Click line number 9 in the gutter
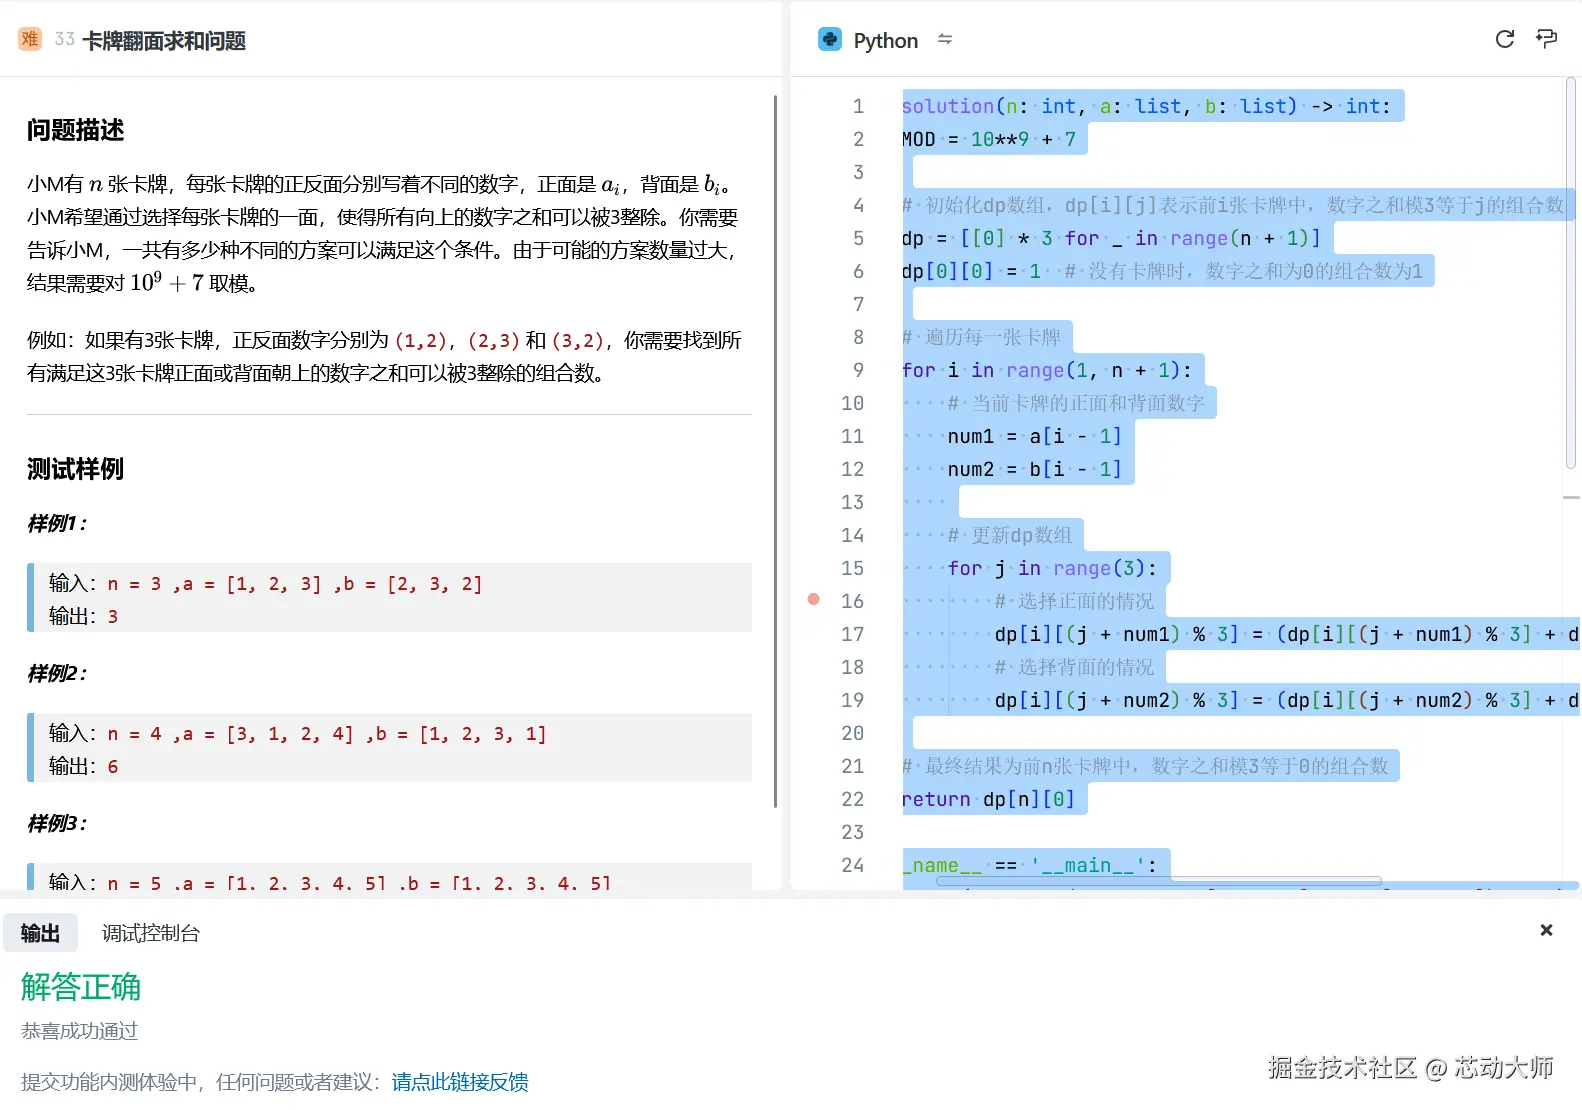1582x1110 pixels. coord(857,370)
